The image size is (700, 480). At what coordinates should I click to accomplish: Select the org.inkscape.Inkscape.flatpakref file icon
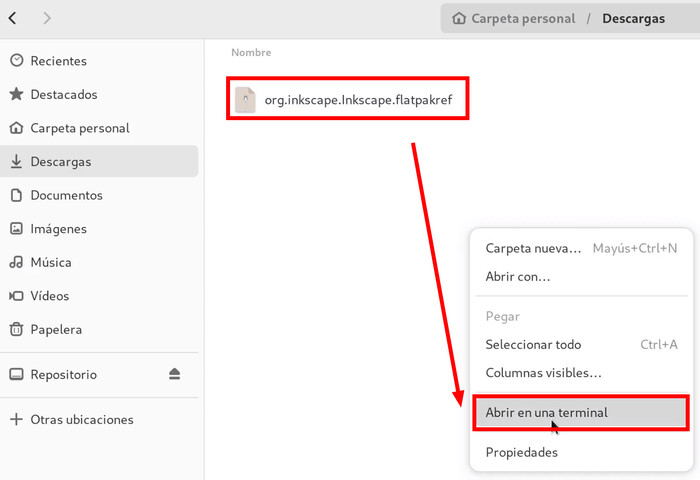pos(245,100)
